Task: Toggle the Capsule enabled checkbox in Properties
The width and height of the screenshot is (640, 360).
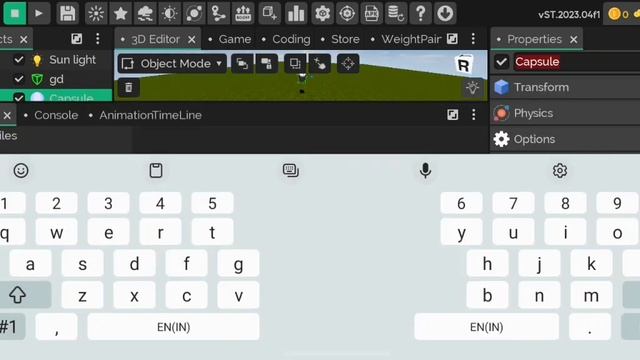Action: click(502, 62)
